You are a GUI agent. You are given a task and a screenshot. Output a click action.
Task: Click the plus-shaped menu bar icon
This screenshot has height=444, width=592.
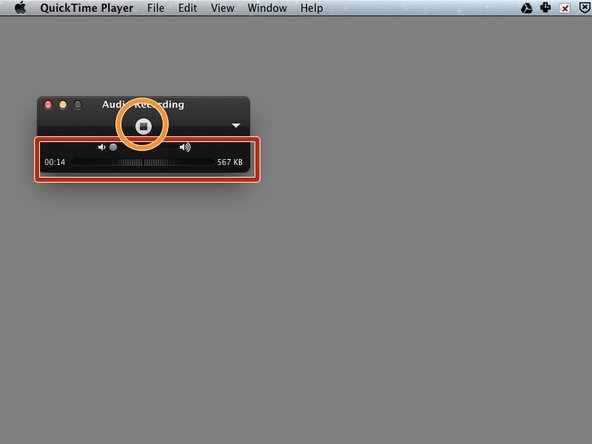(546, 8)
